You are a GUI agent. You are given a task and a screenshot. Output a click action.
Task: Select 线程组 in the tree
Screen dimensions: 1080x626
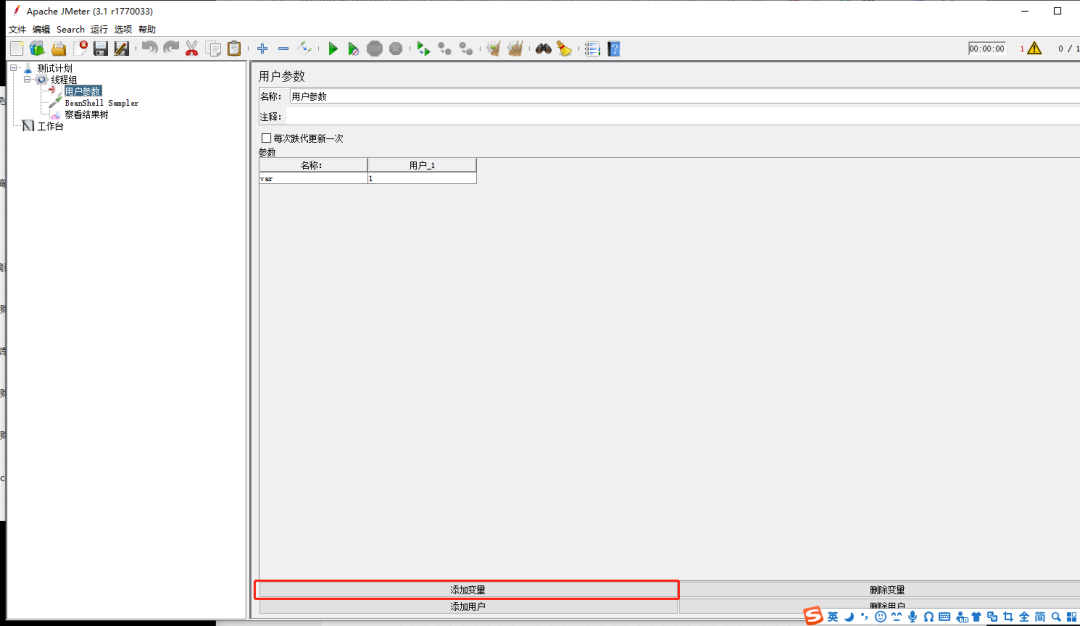[64, 79]
